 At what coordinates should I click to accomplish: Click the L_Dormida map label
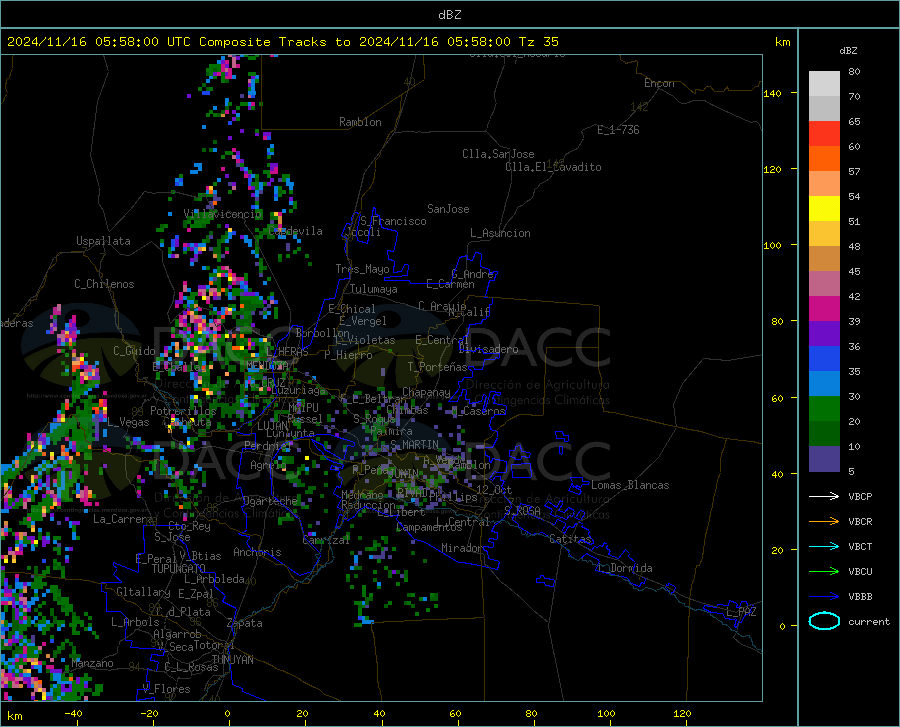coord(624,568)
